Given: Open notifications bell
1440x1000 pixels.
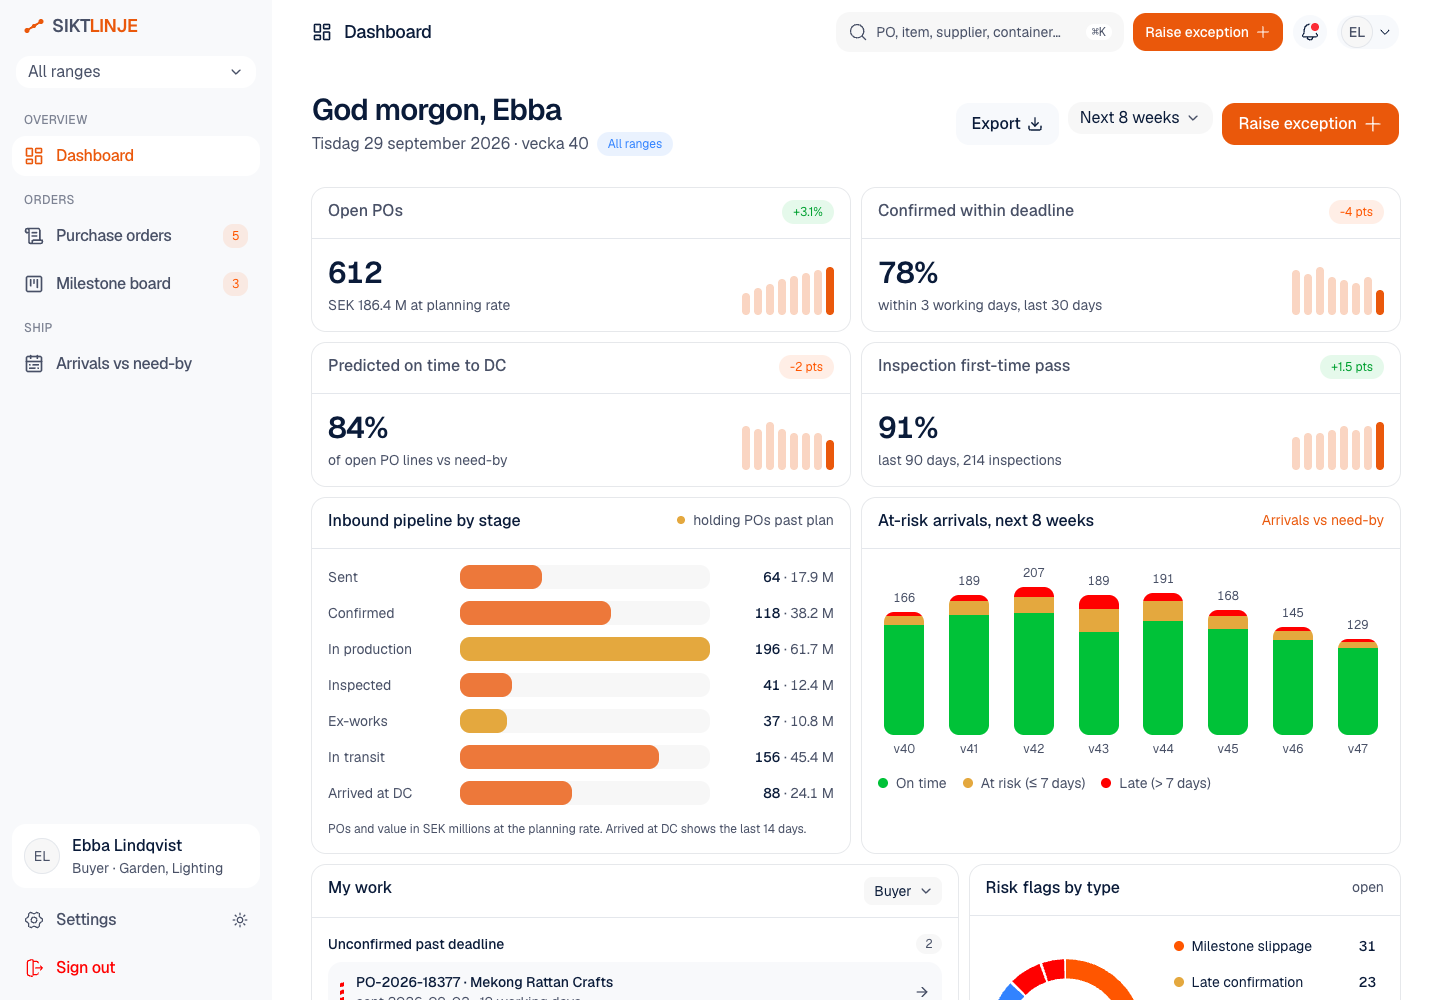Looking at the screenshot, I should coord(1310,32).
